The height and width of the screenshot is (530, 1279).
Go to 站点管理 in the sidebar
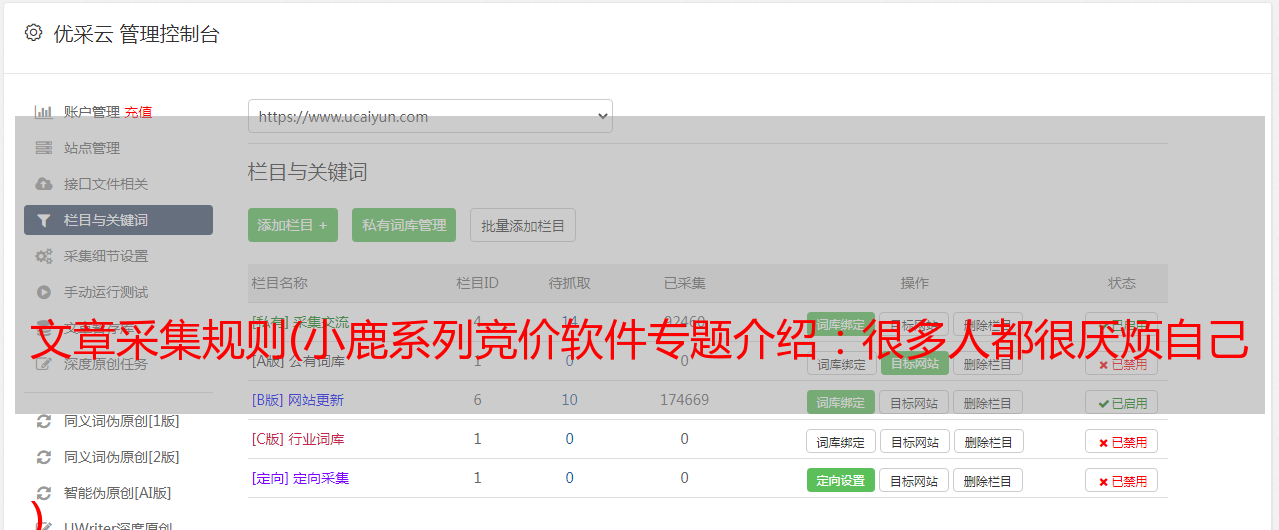click(x=92, y=148)
